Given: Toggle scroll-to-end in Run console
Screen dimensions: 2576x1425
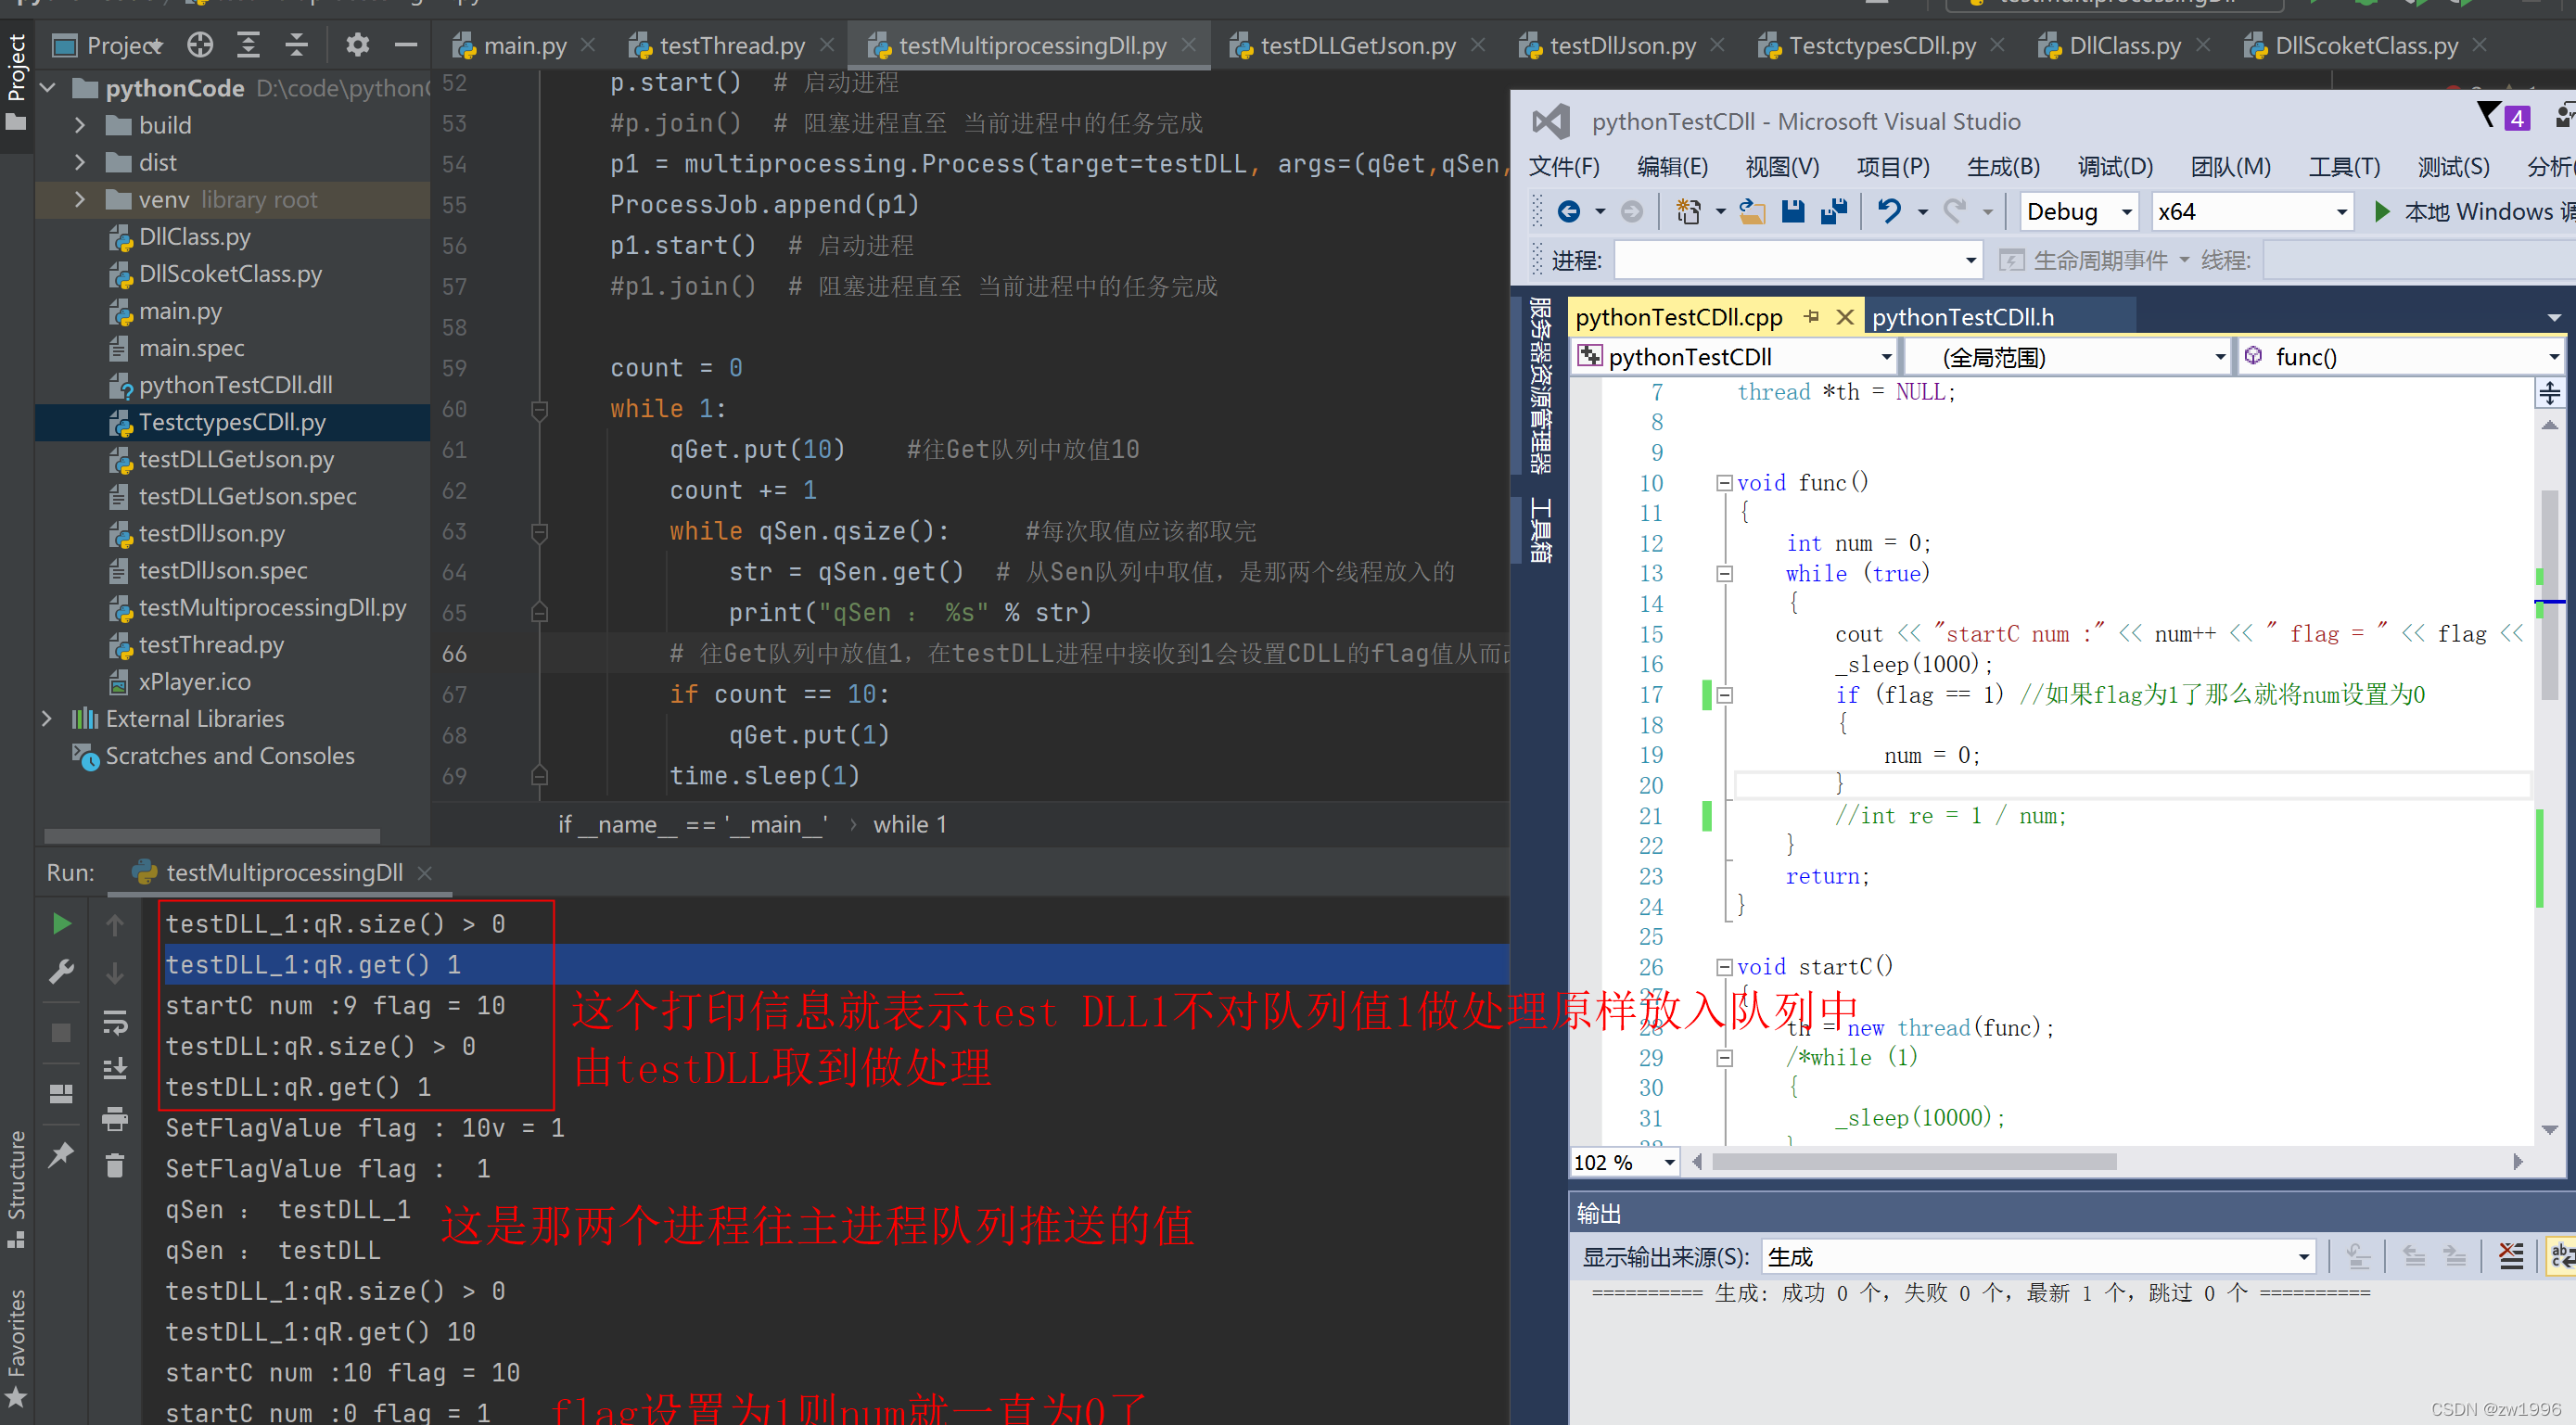Looking at the screenshot, I should [115, 1069].
